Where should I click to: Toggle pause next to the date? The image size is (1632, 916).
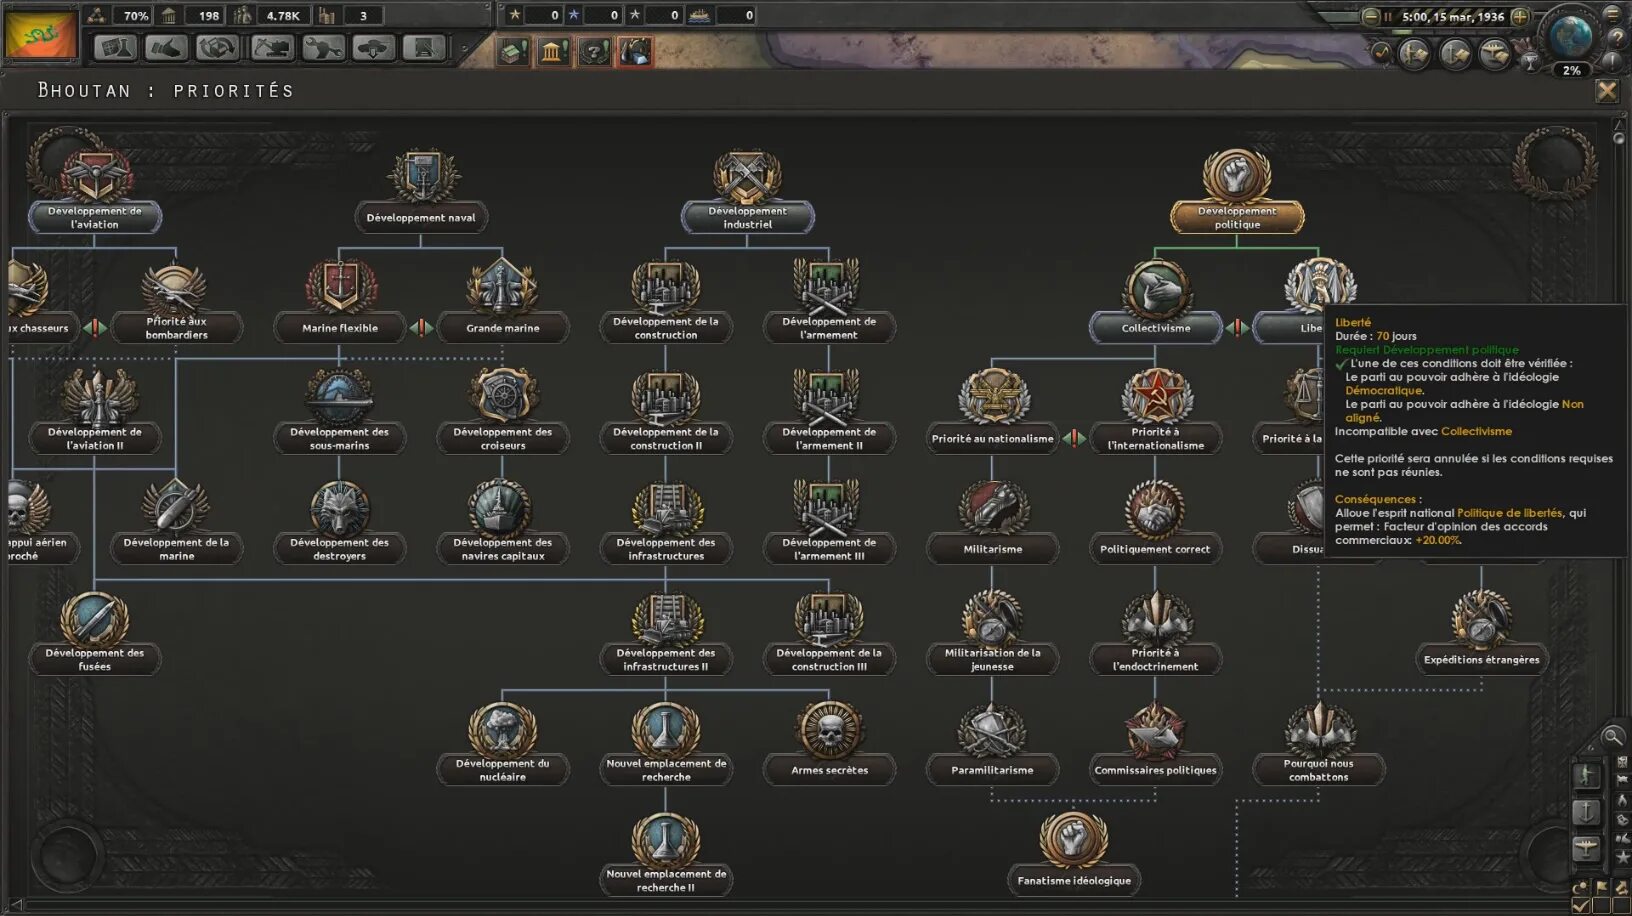[1388, 16]
